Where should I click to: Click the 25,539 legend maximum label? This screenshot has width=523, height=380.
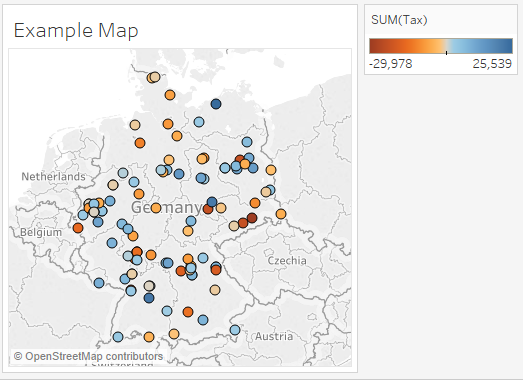492,63
